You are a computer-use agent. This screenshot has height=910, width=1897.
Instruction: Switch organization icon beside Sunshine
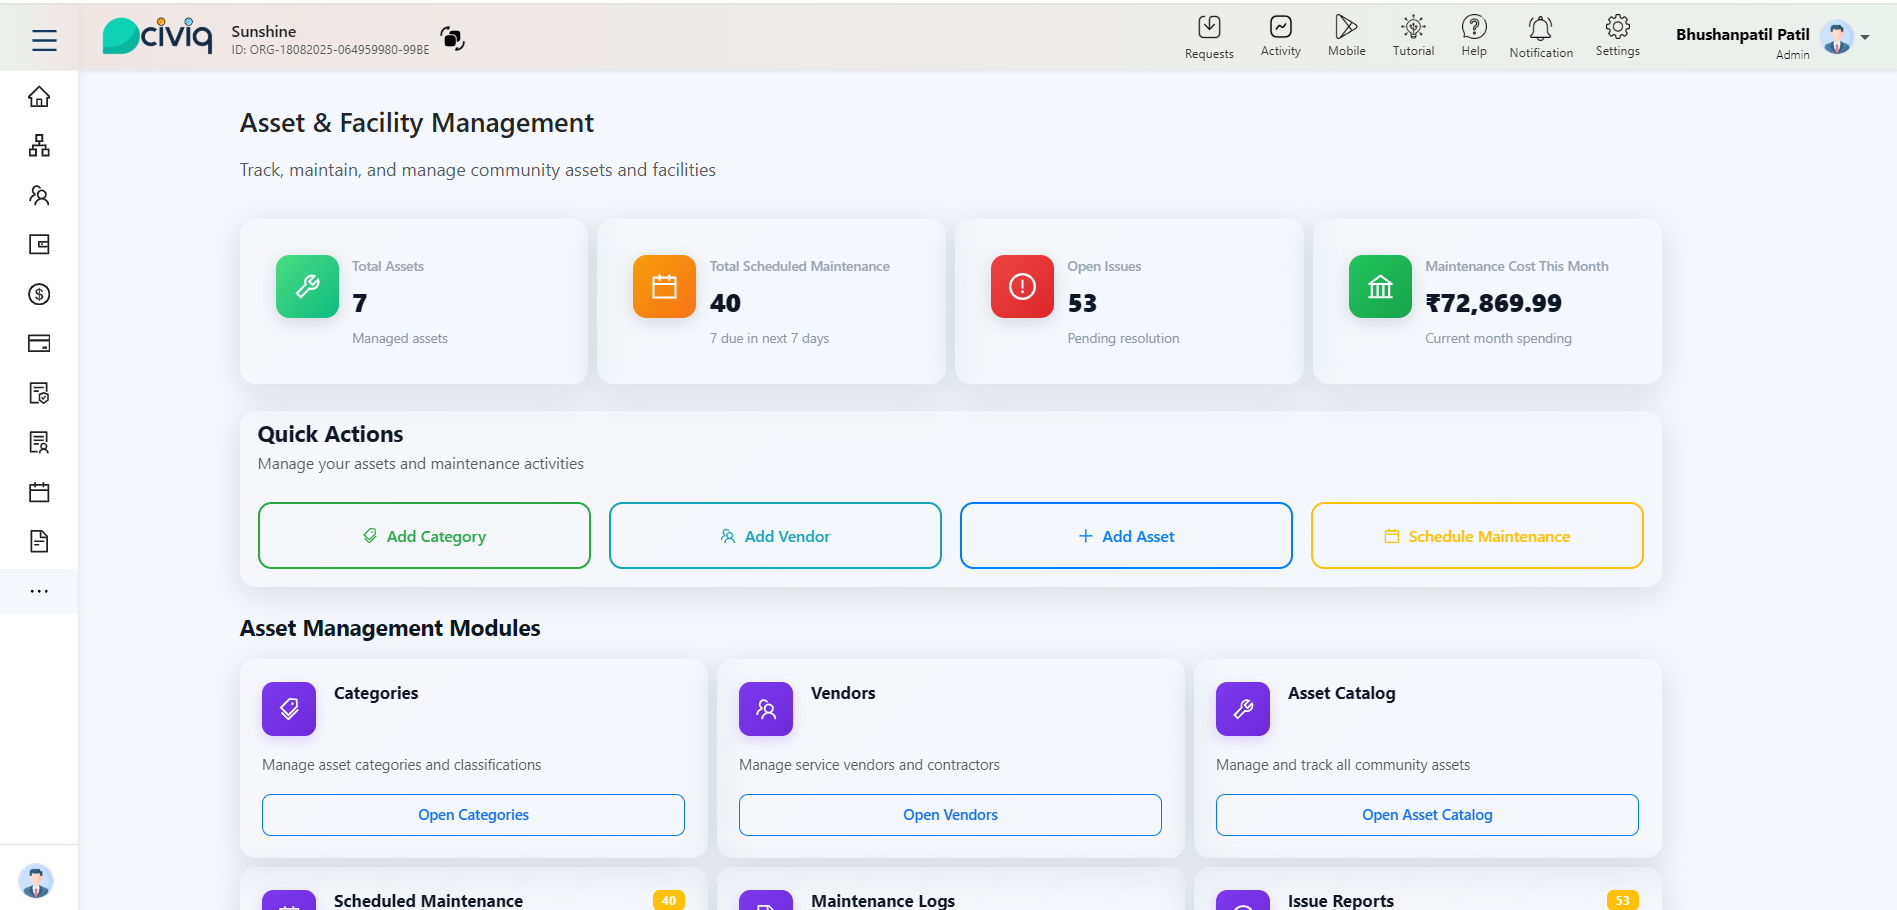coord(452,39)
